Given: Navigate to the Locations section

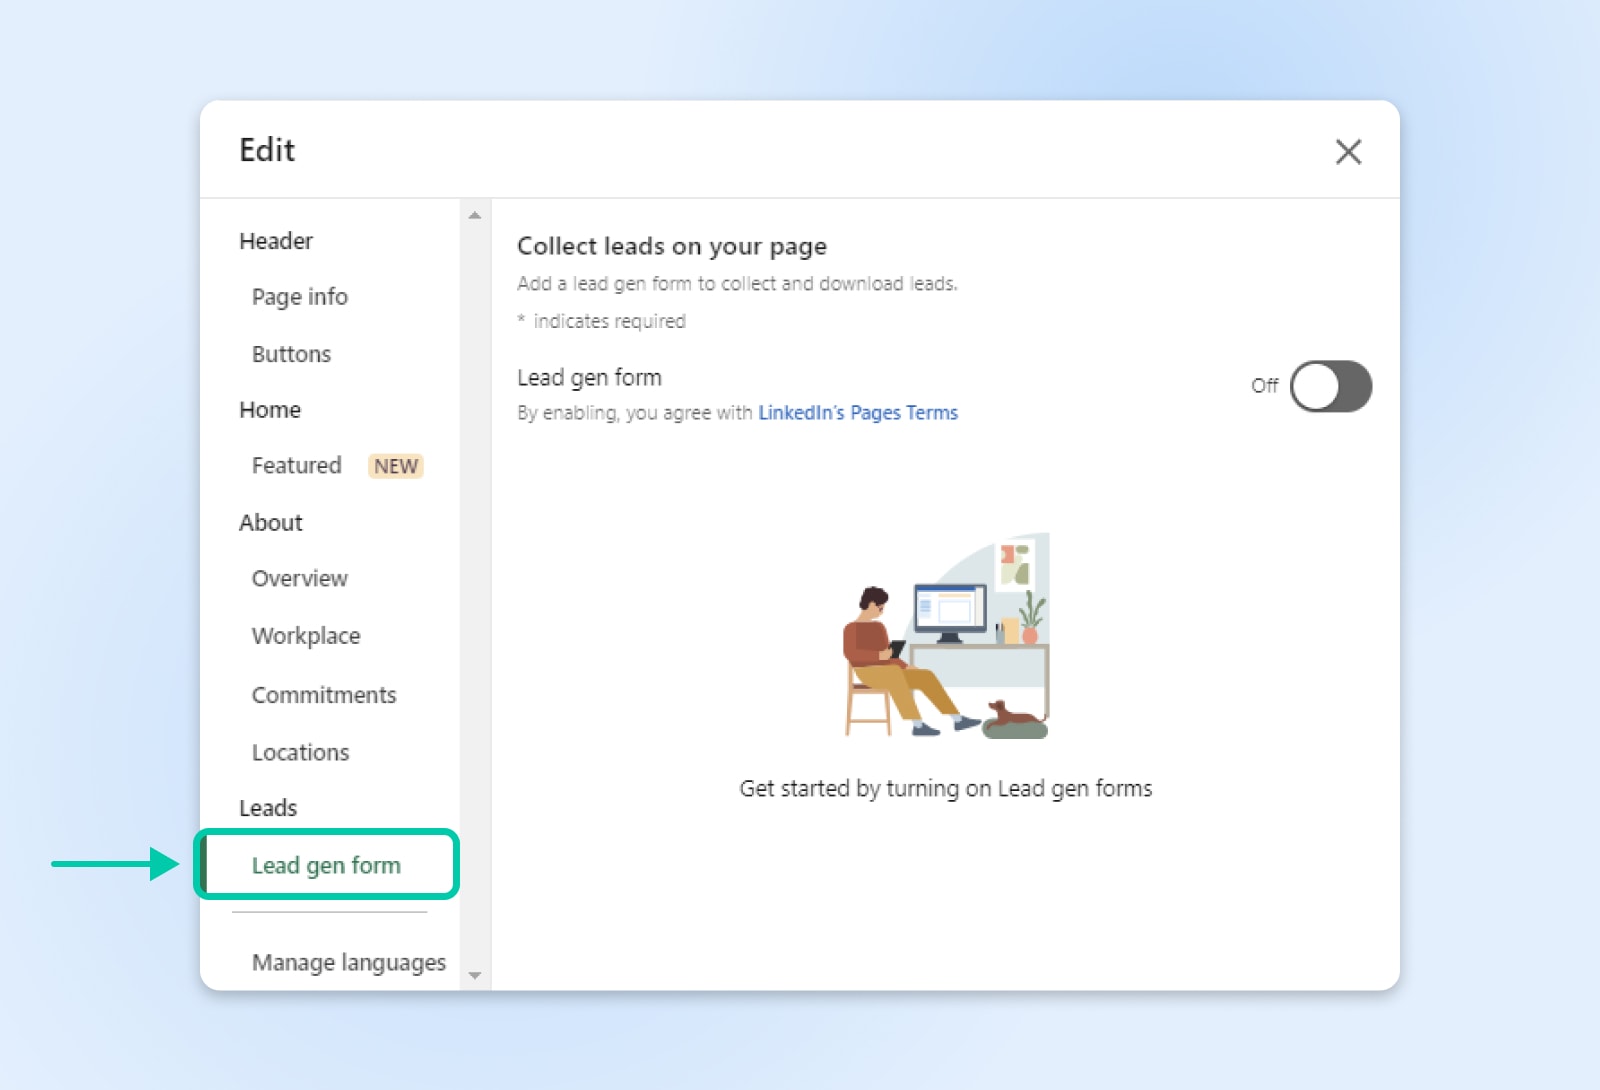Looking at the screenshot, I should [x=300, y=752].
